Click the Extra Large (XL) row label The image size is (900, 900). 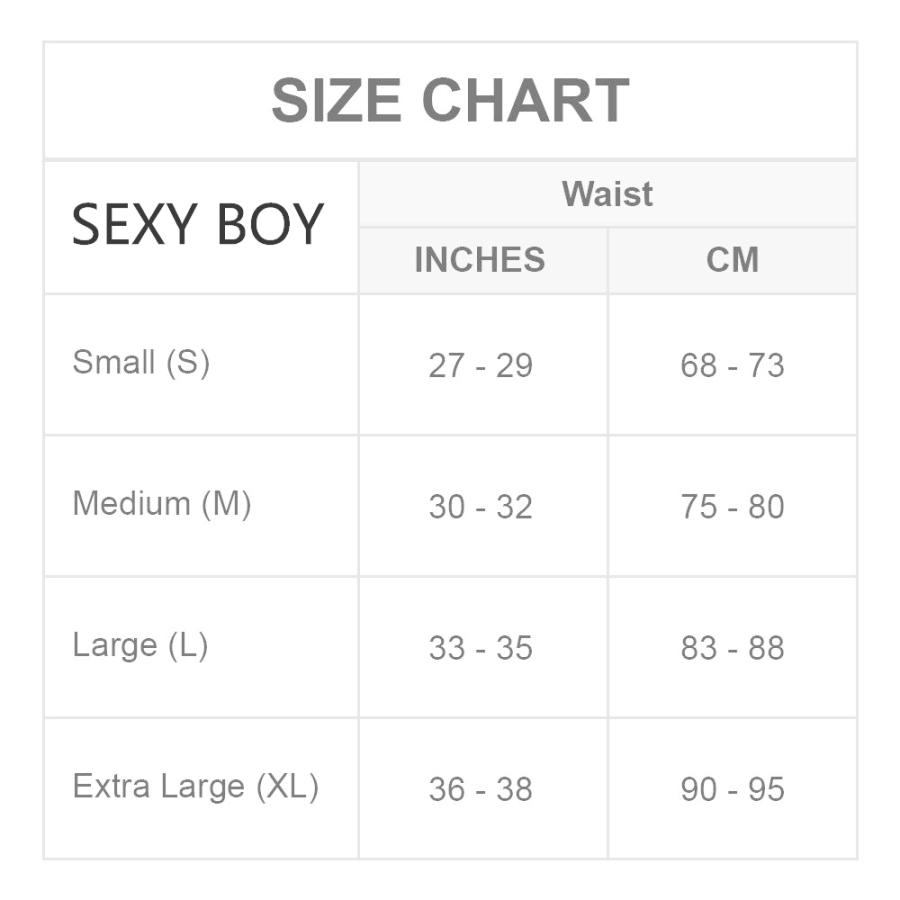[x=195, y=786]
